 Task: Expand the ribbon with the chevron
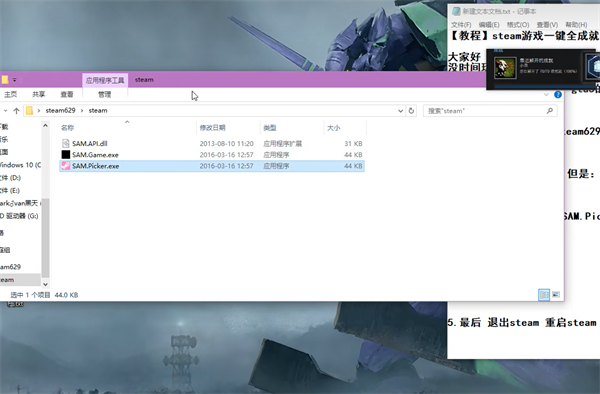pyautogui.click(x=546, y=94)
